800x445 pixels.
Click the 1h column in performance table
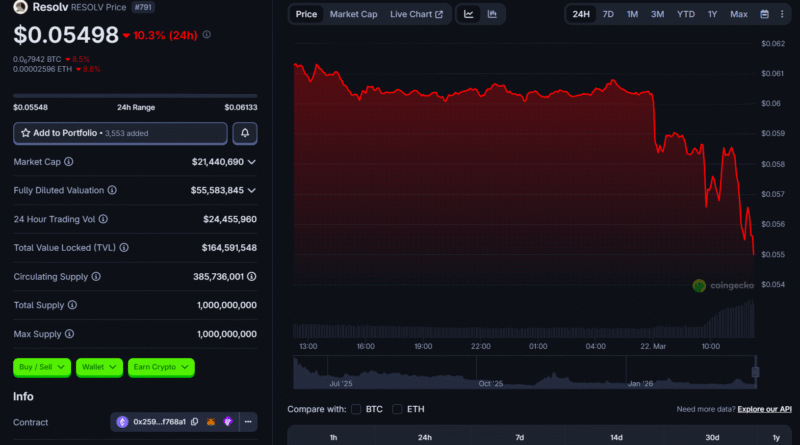pos(333,437)
